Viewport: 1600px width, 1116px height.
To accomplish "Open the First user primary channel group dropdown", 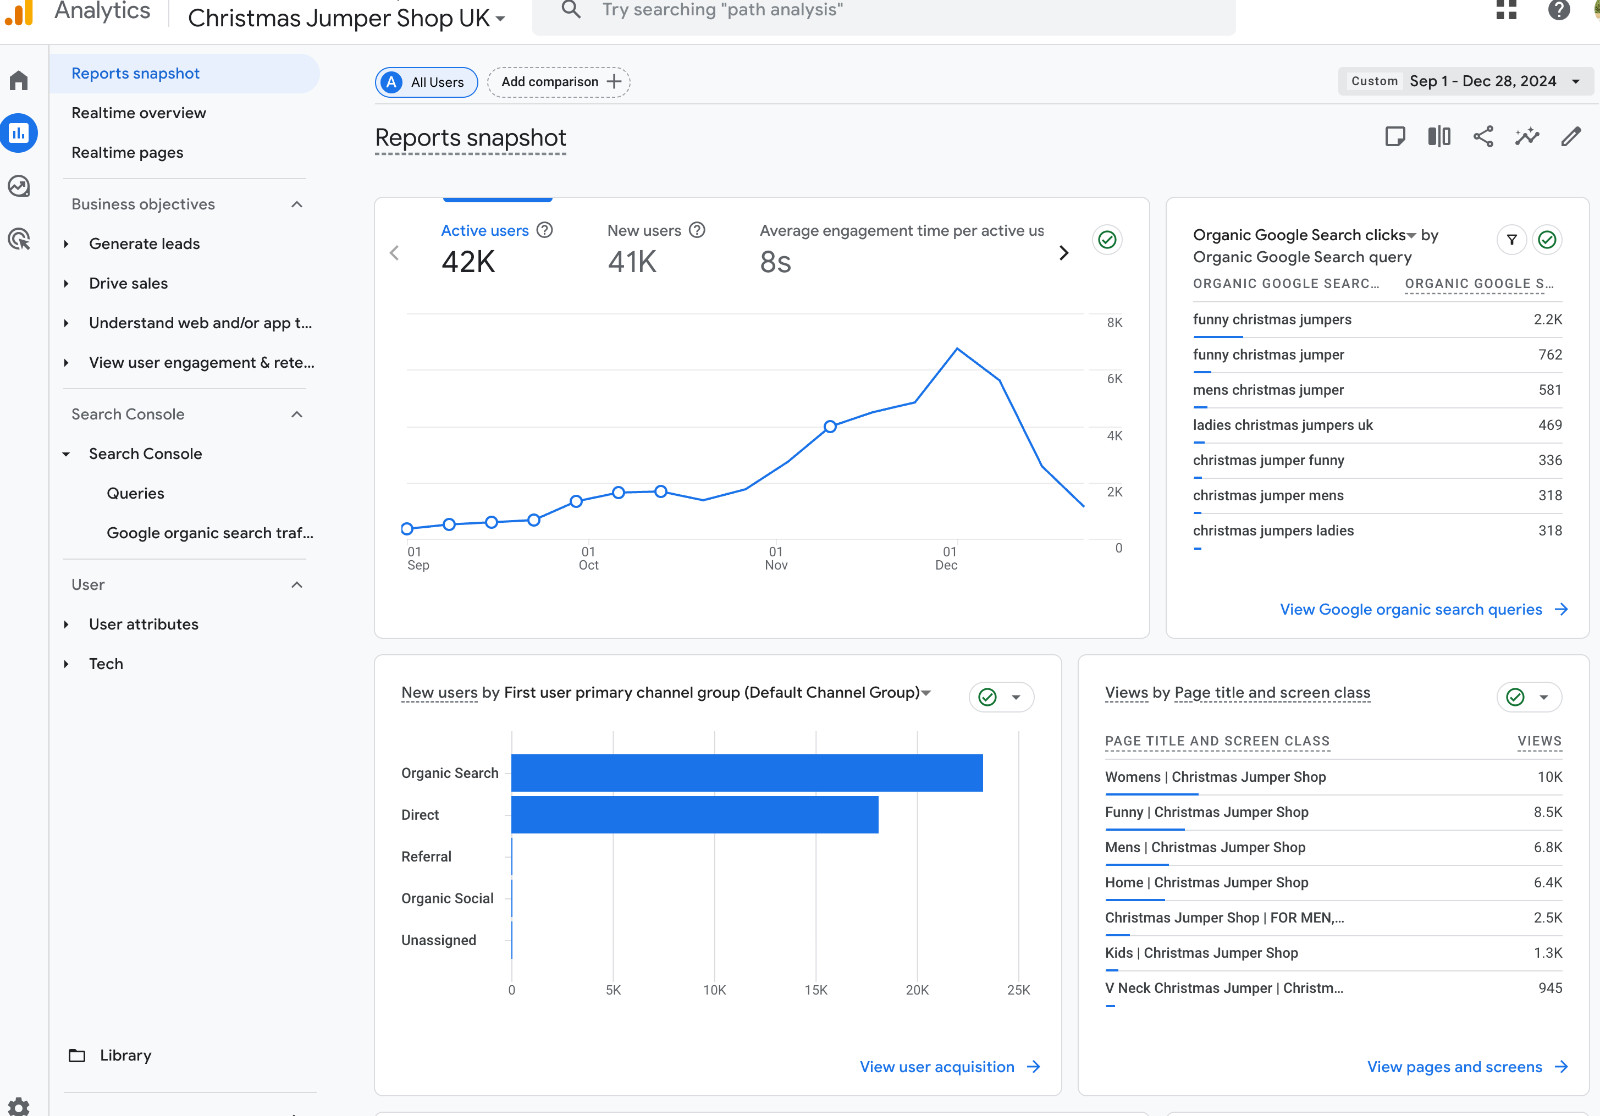I will click(x=926, y=693).
